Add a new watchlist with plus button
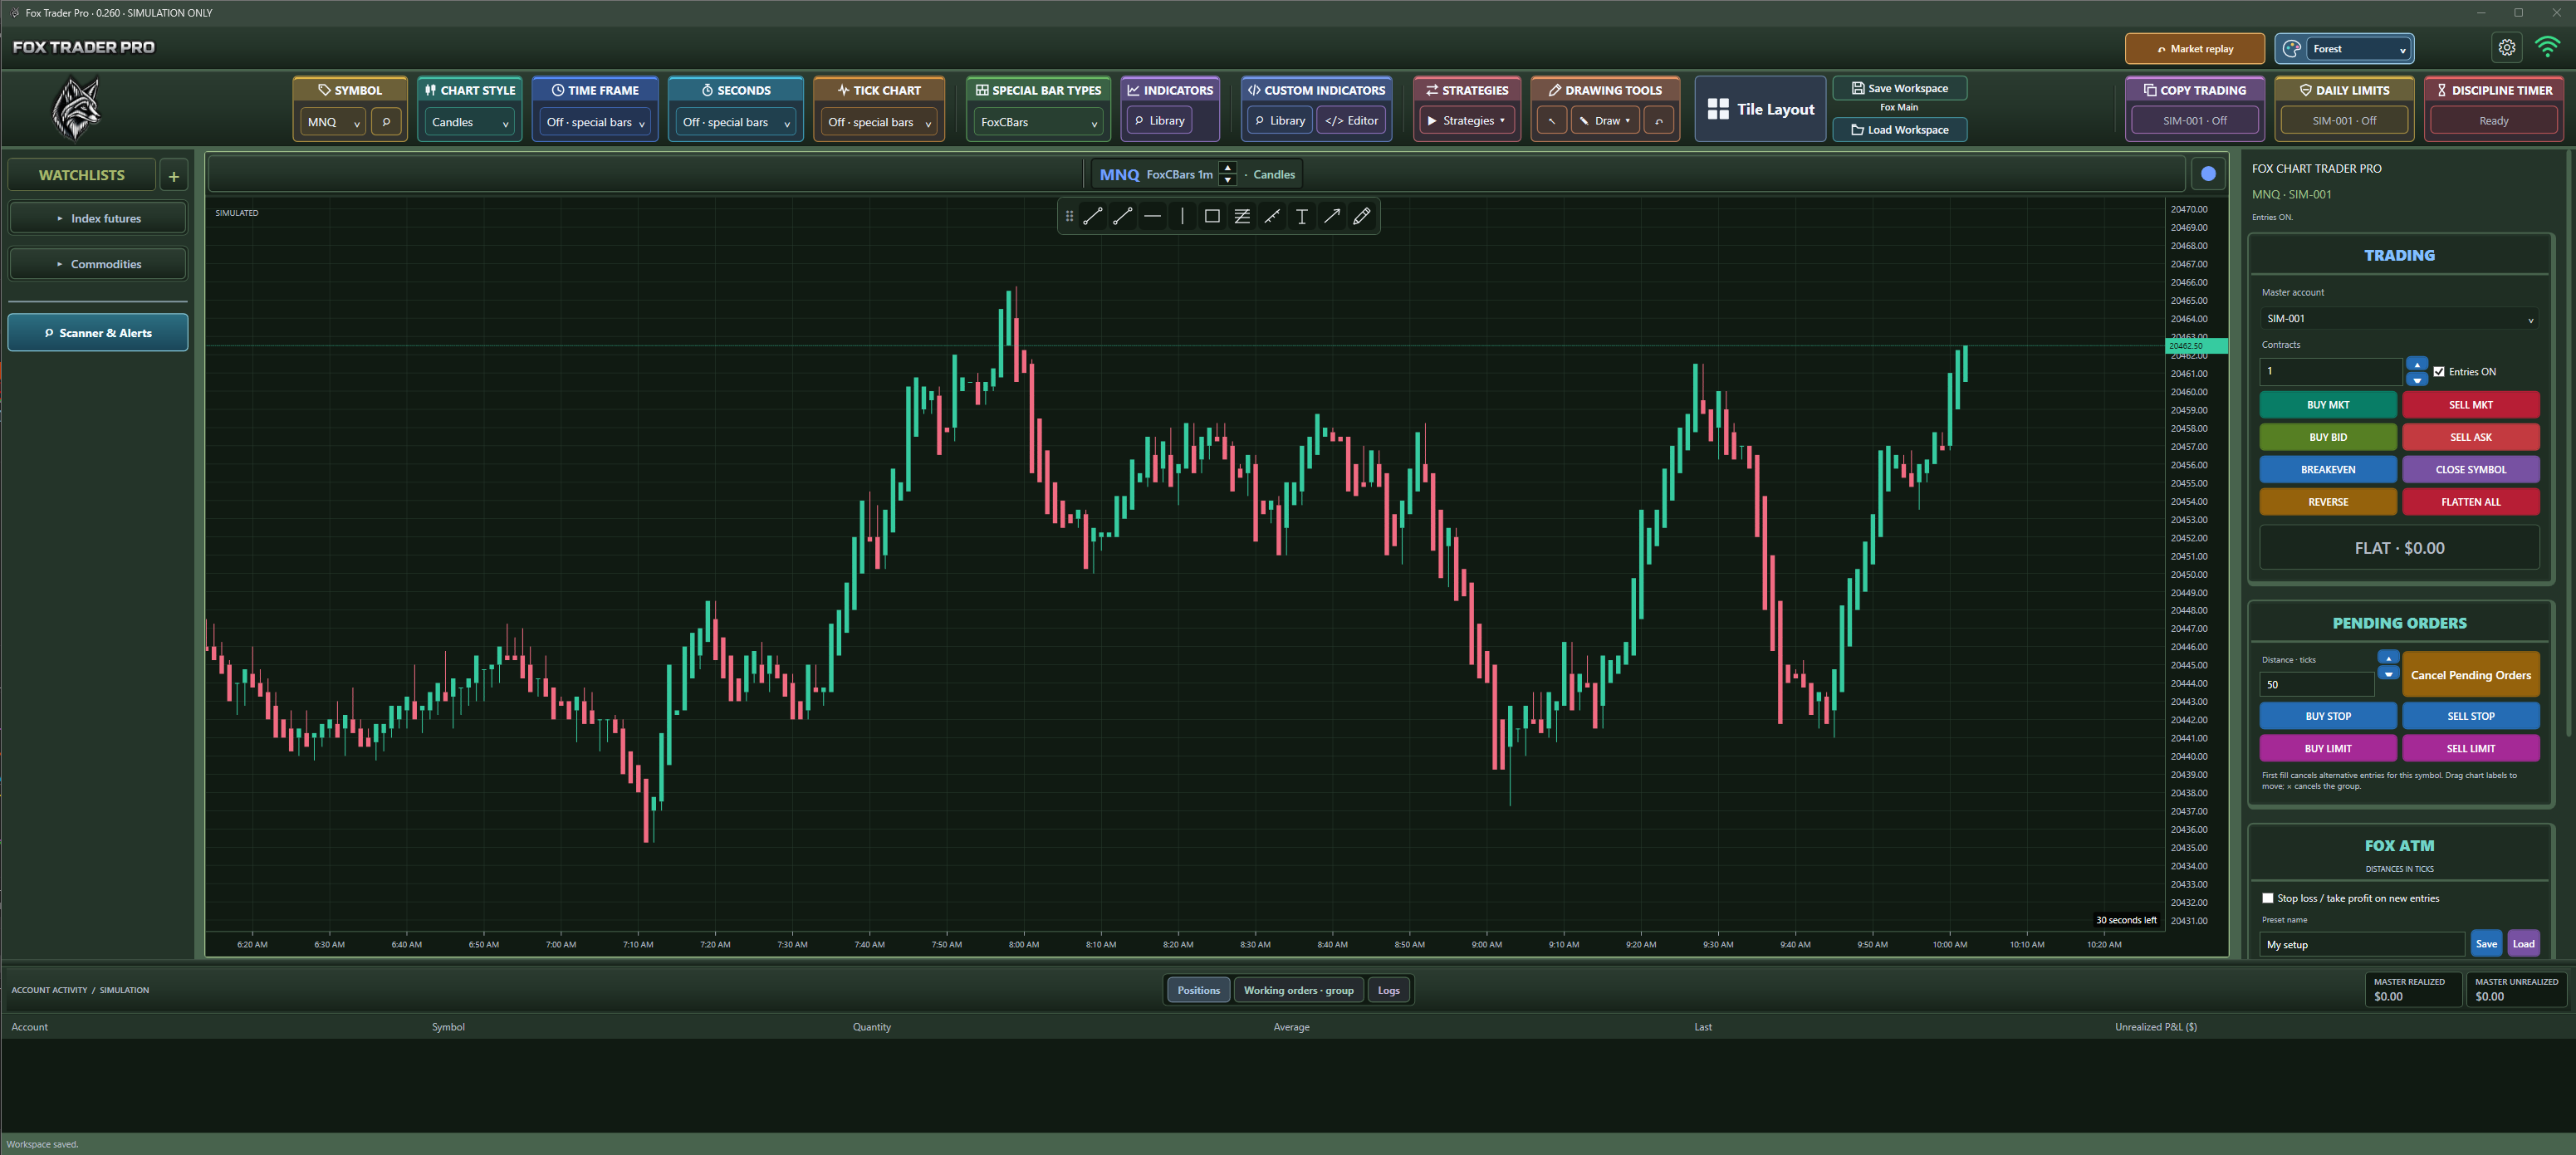 (x=174, y=175)
